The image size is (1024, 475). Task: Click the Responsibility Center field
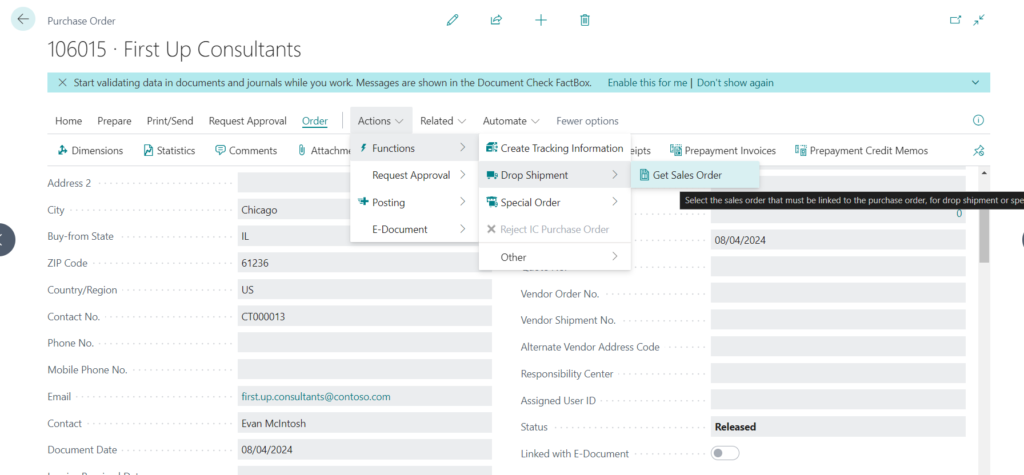click(838, 374)
